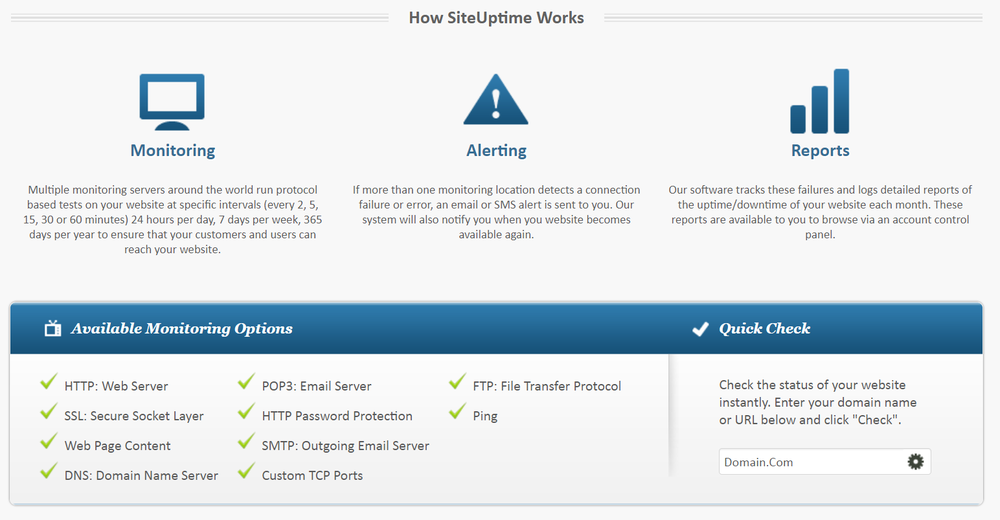Click the green check beside DNS: Domain Name Server

(48, 472)
